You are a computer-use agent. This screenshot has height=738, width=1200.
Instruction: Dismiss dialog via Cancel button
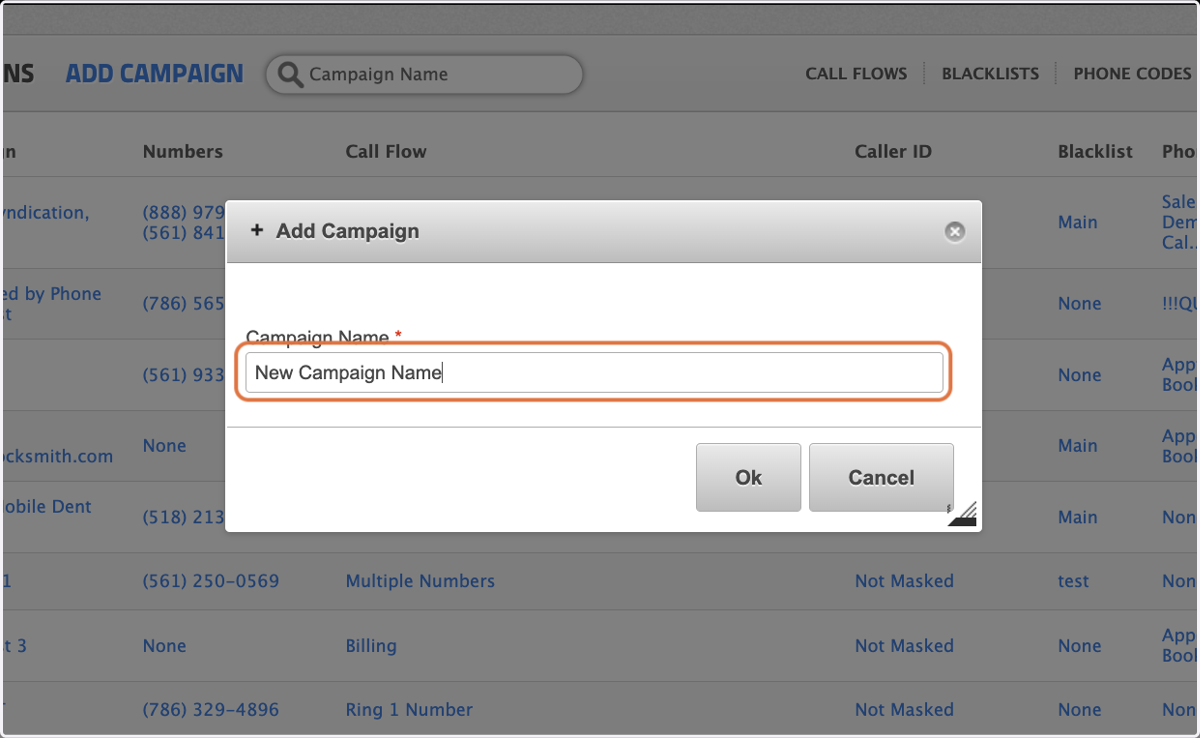(881, 477)
